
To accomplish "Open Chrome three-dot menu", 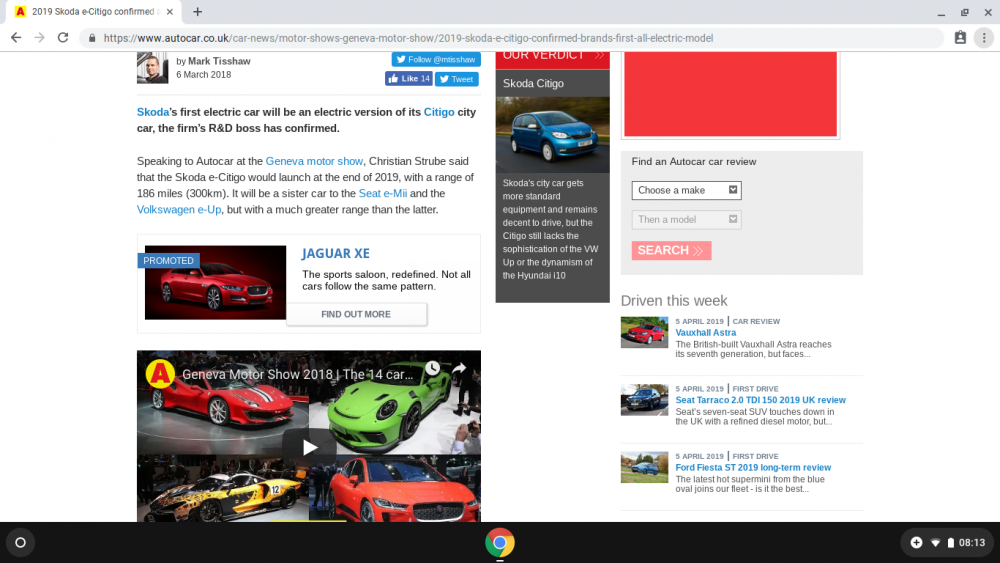I will pos(984,38).
